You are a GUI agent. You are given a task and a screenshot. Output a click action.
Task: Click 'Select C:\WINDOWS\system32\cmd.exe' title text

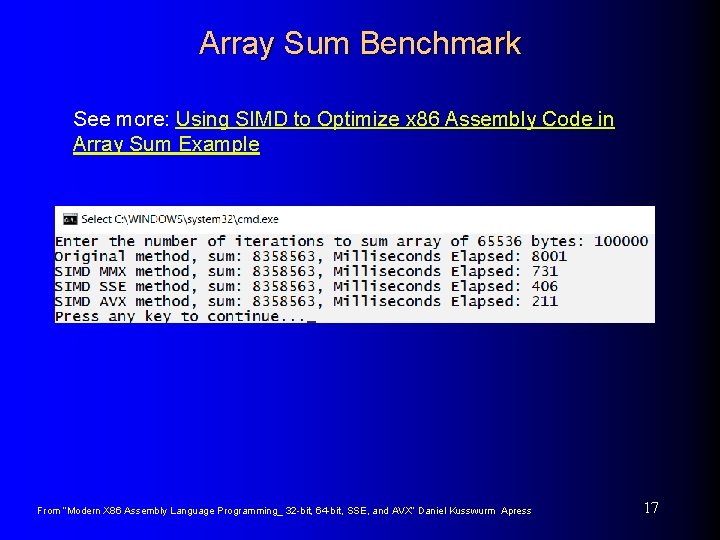point(180,219)
